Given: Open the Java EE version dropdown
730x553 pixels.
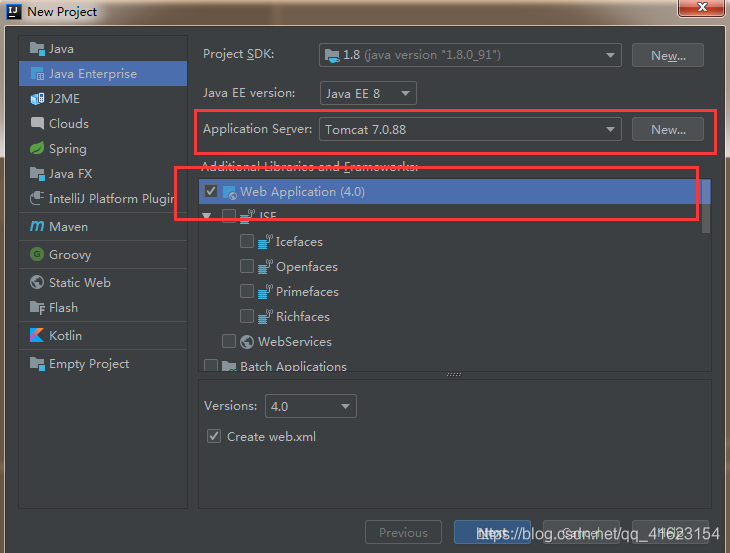Looking at the screenshot, I should tap(368, 93).
